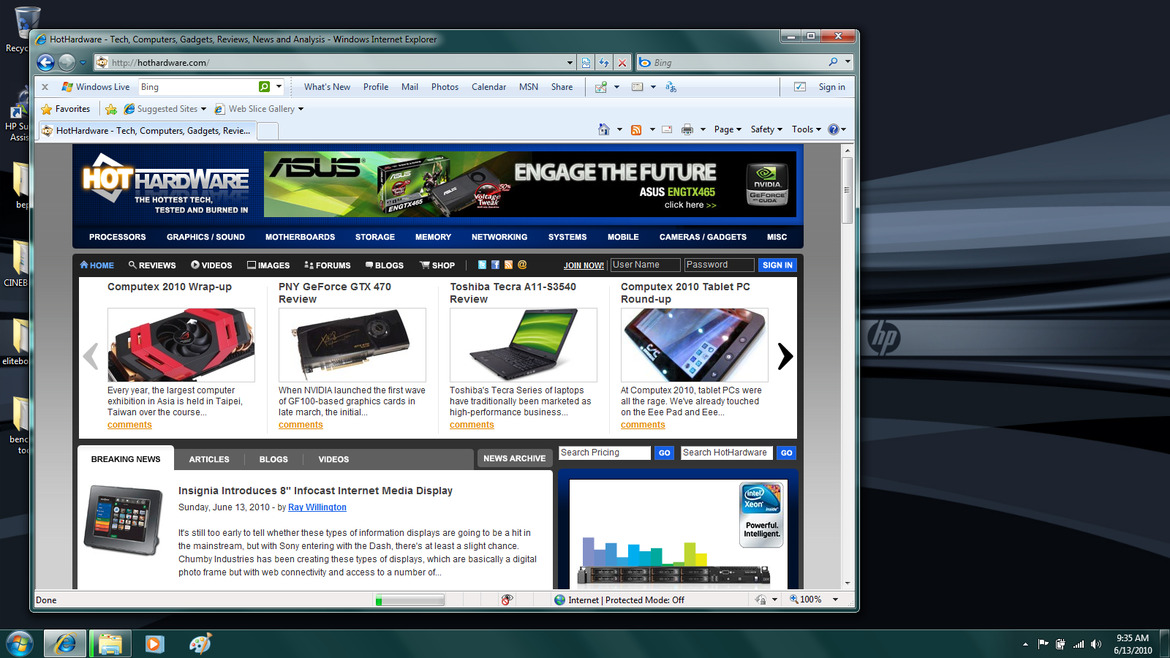Click the Help question mark icon

tap(833, 130)
